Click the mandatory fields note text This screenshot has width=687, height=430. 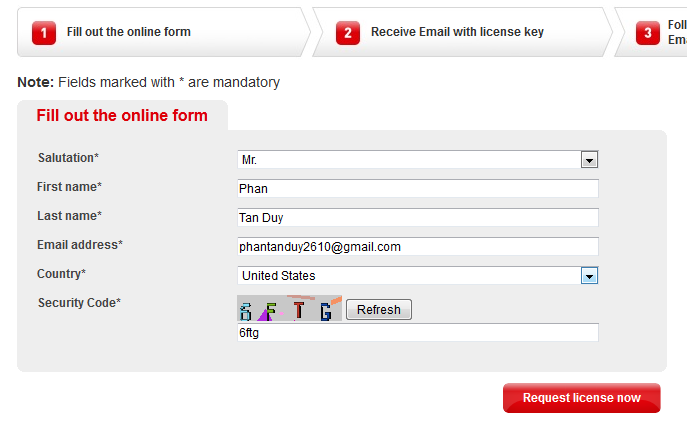[x=148, y=82]
